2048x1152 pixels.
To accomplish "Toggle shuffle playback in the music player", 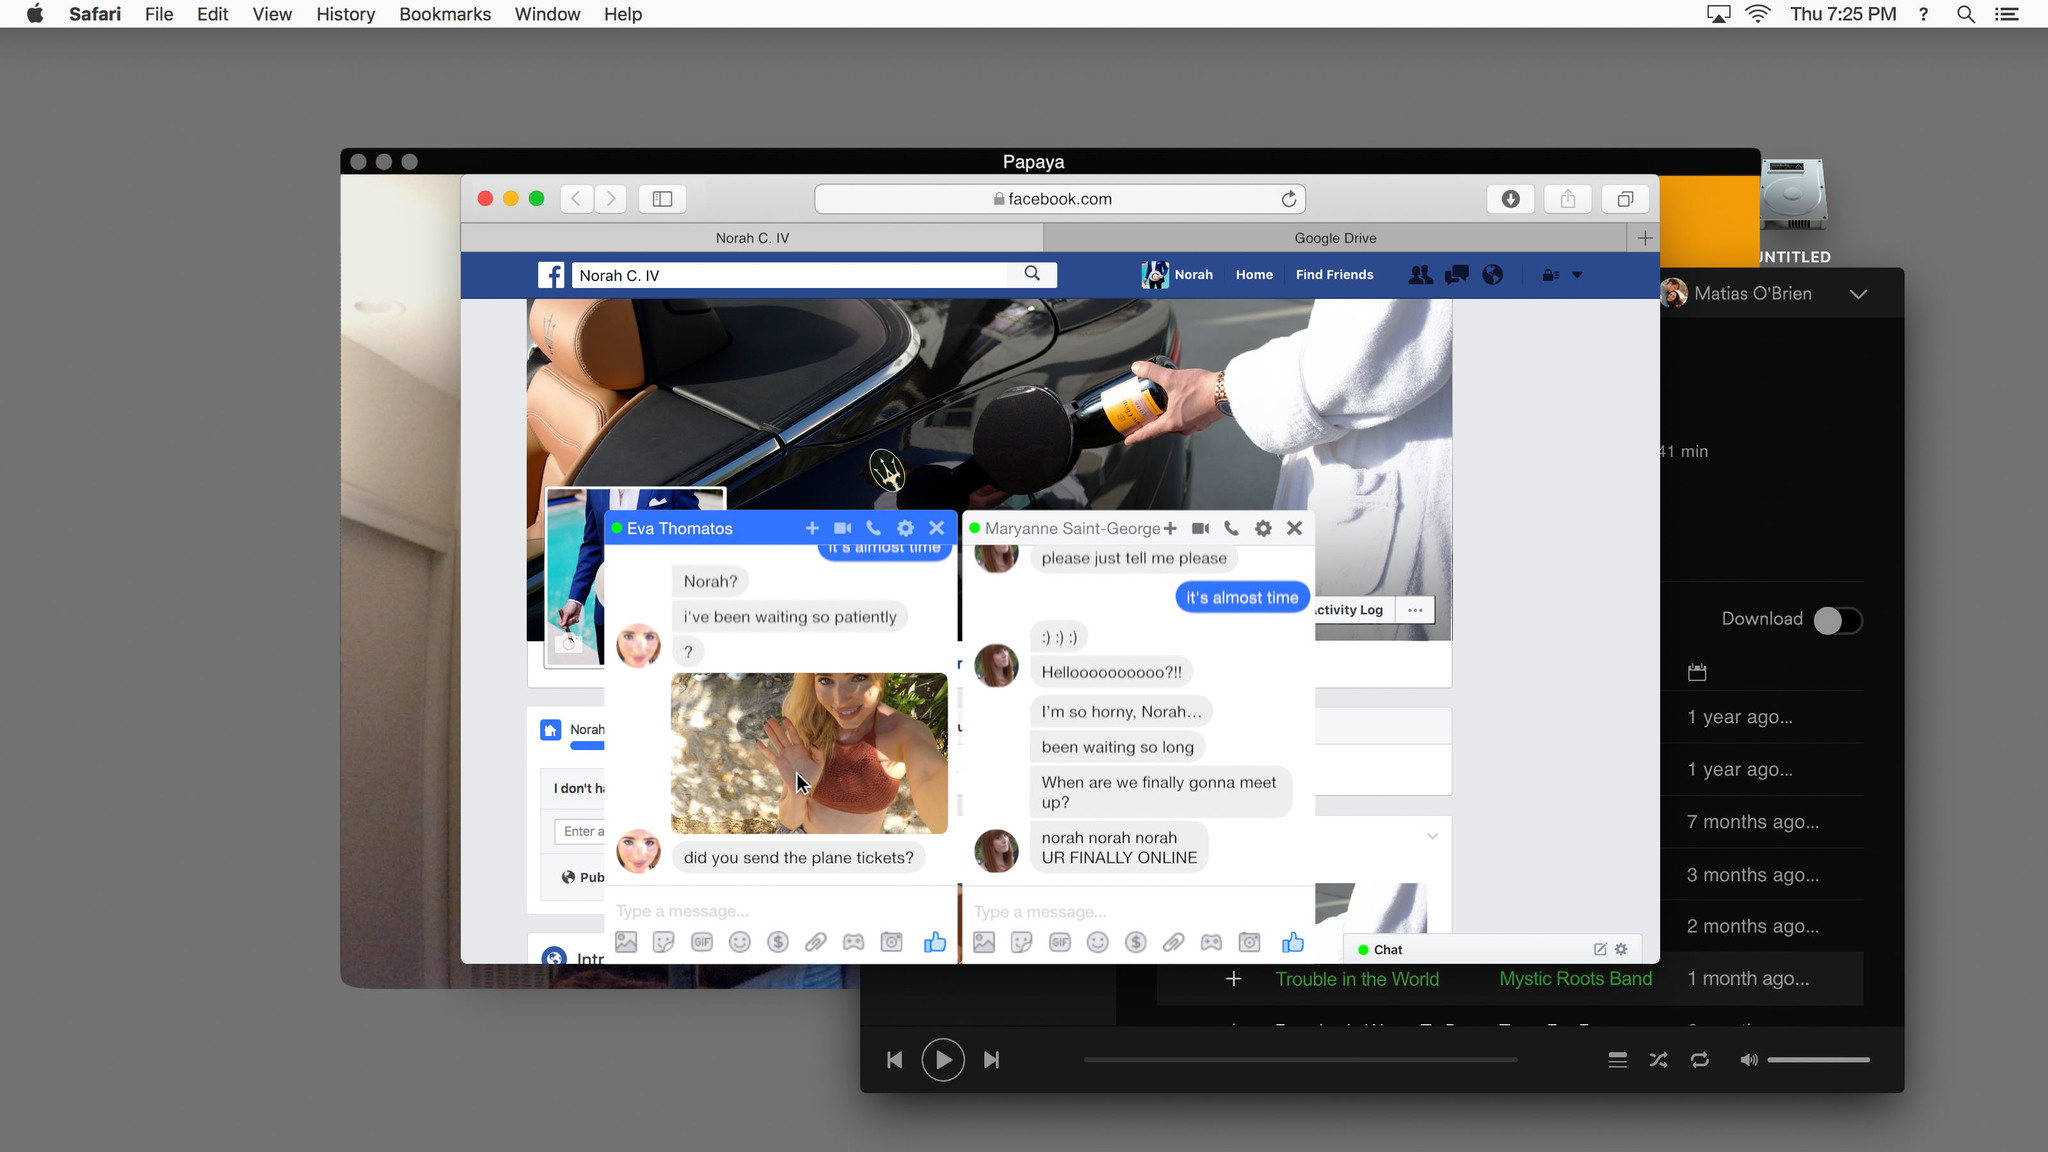I will 1660,1059.
